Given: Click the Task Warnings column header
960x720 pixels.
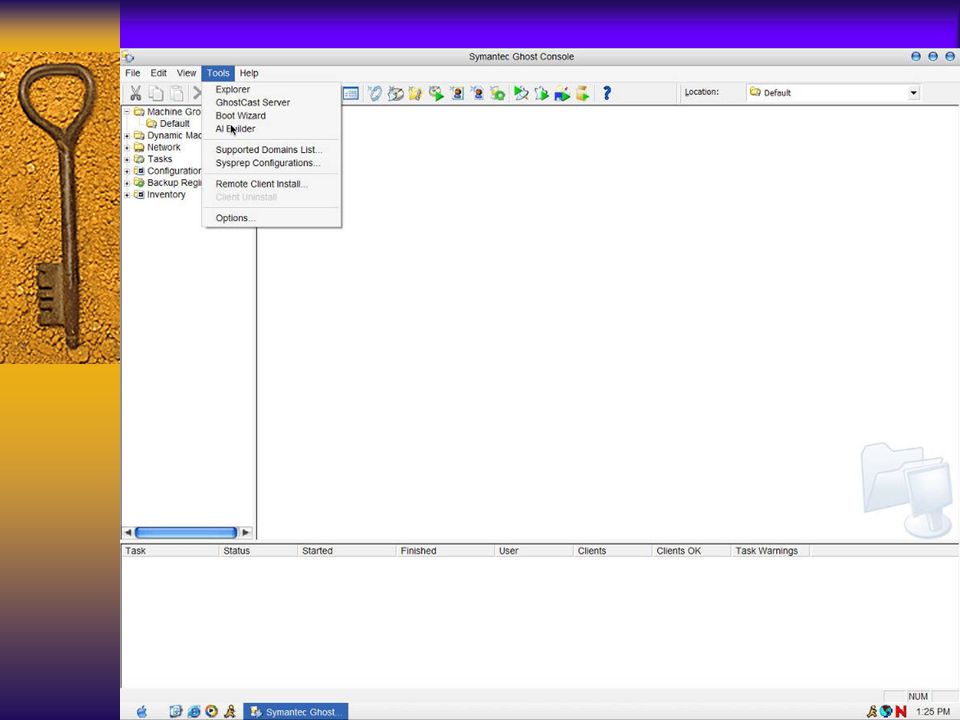Looking at the screenshot, I should [x=770, y=550].
